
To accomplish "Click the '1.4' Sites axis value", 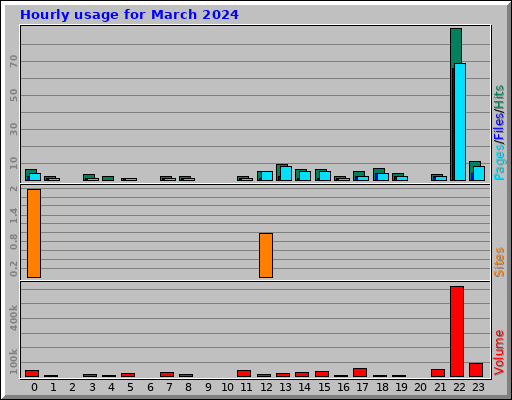I will pos(13,216).
